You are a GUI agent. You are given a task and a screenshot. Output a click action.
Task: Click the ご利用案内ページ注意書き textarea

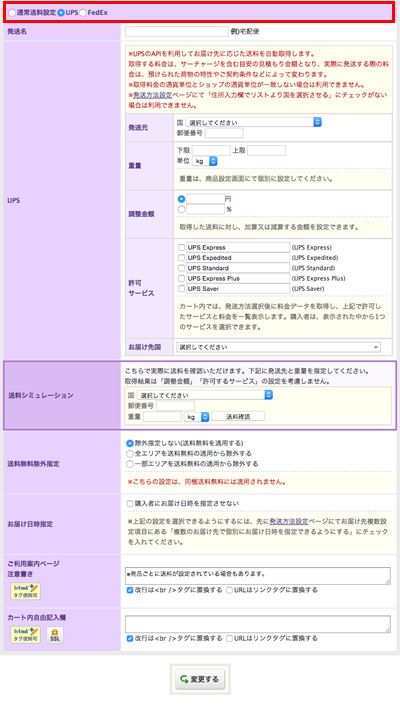click(x=258, y=576)
